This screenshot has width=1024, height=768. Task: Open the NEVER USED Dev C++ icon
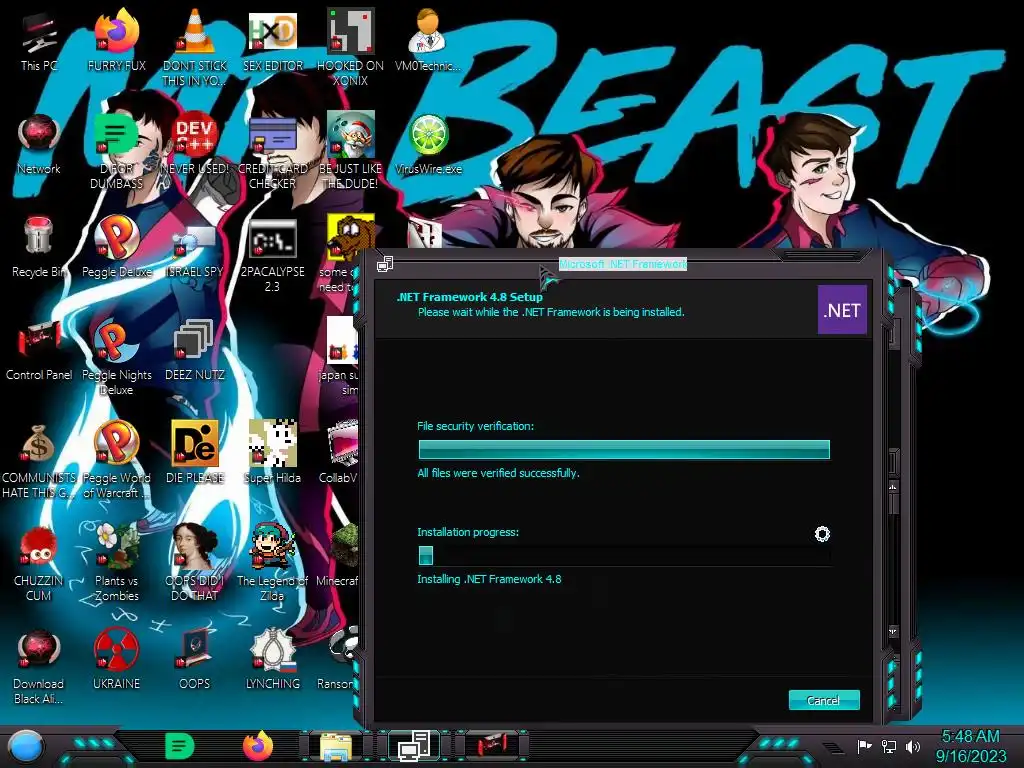(194, 135)
